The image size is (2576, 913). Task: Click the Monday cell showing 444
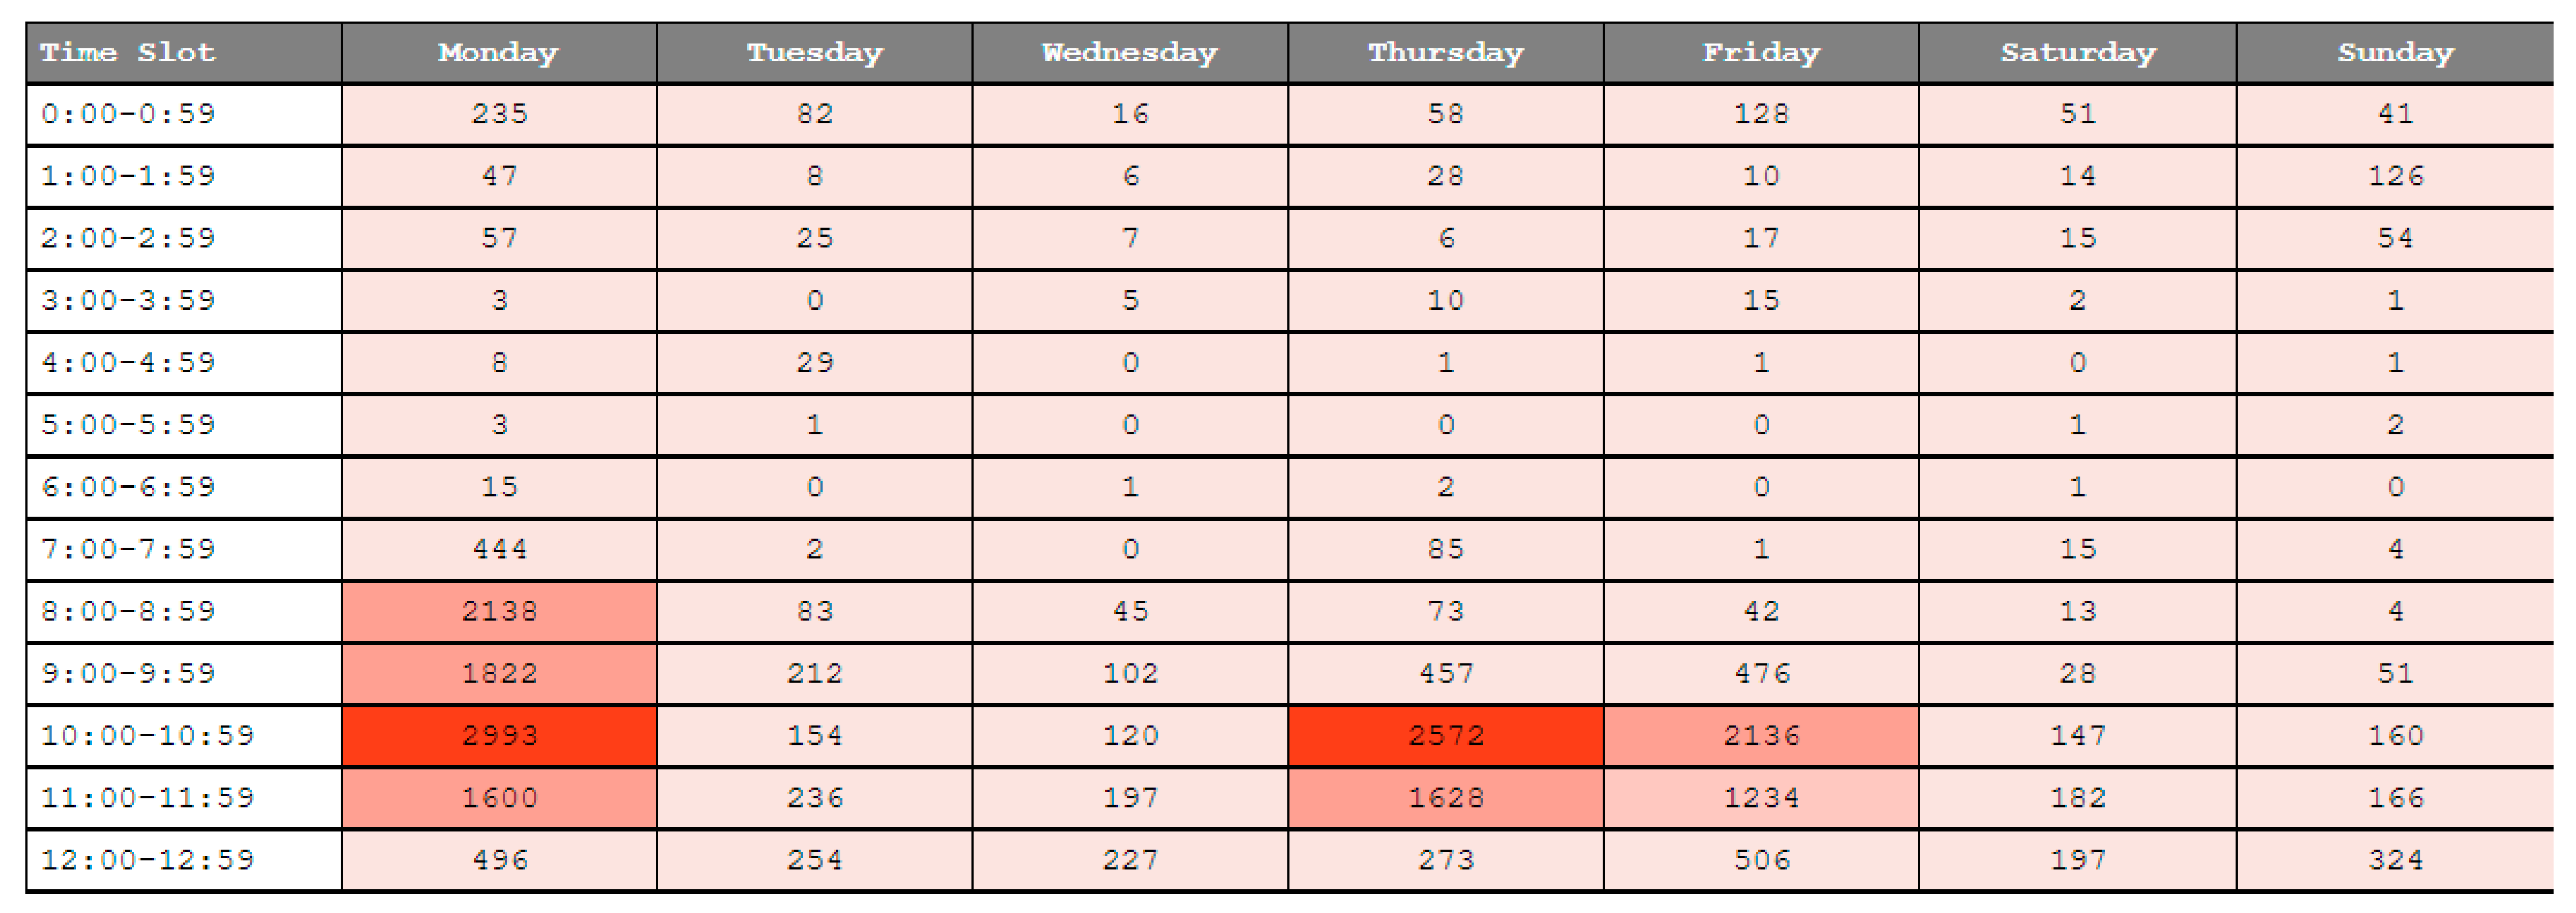[499, 549]
